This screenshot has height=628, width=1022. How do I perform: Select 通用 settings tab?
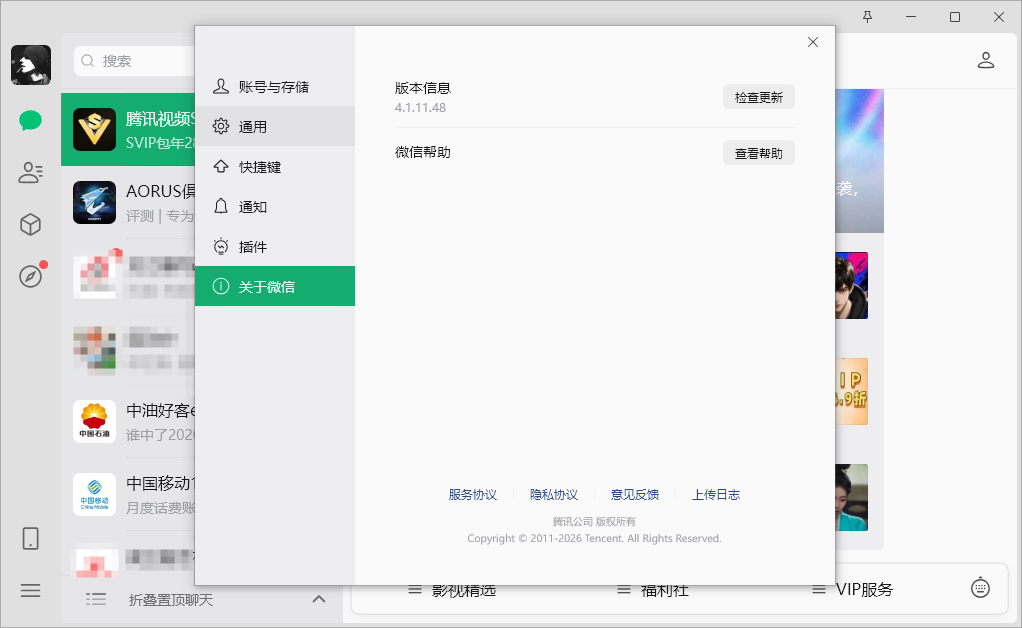(274, 126)
